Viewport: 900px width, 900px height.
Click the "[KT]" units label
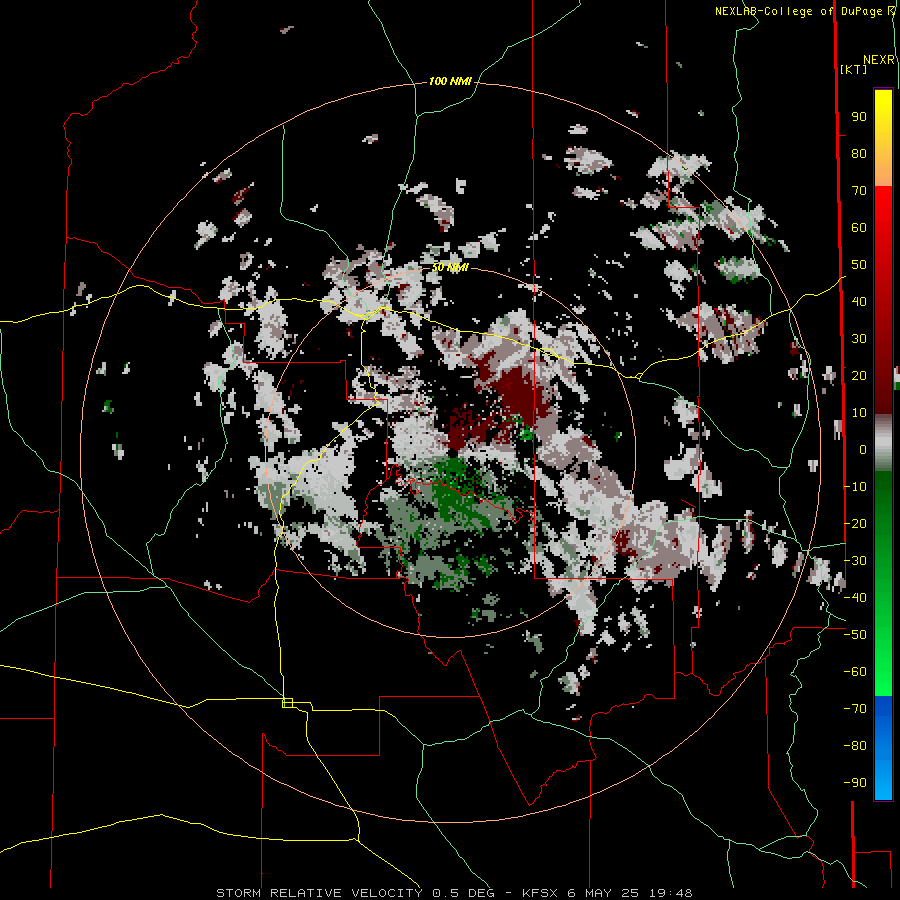click(853, 69)
